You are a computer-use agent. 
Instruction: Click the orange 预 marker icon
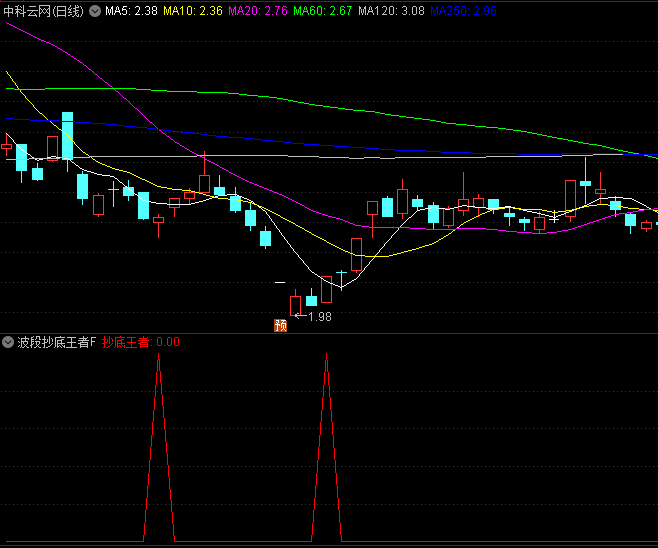[280, 325]
